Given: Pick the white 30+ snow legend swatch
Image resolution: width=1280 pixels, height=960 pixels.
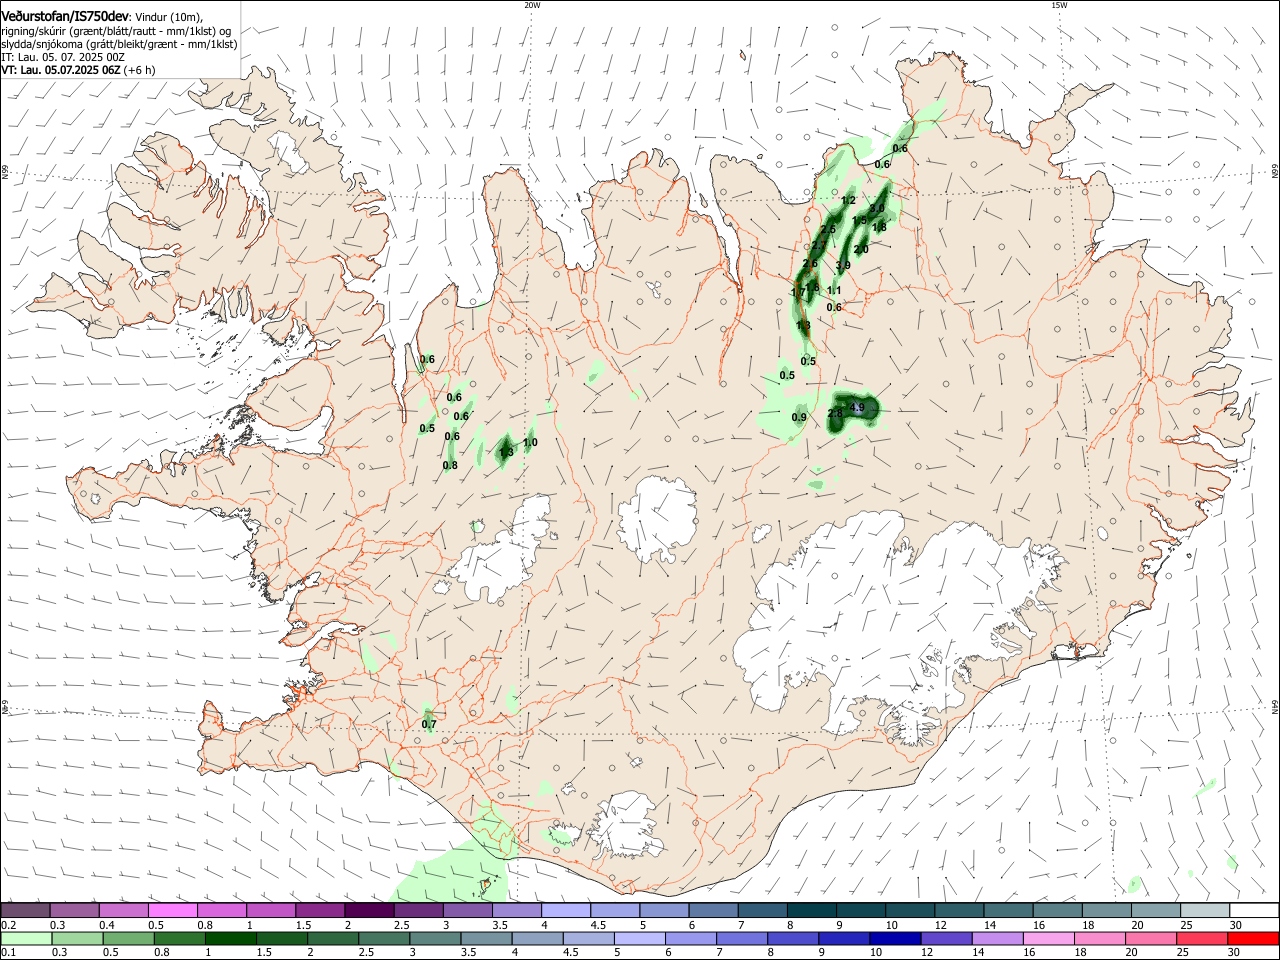Looking at the screenshot, I should click(x=1252, y=911).
